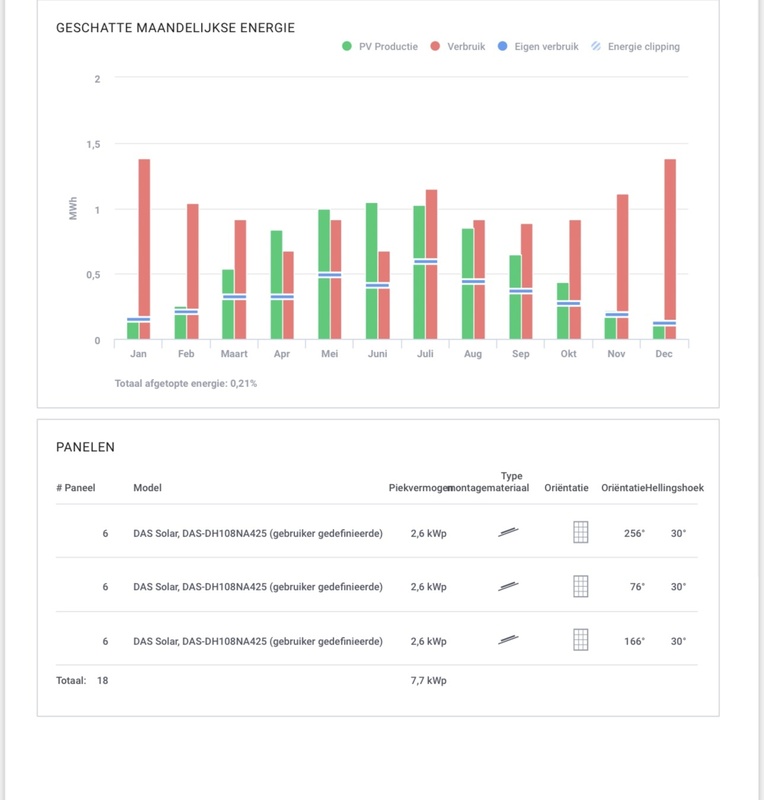Viewport: 764px width, 800px height.
Task: Toggle the Eigen verbruik legend entry
Action: (538, 46)
